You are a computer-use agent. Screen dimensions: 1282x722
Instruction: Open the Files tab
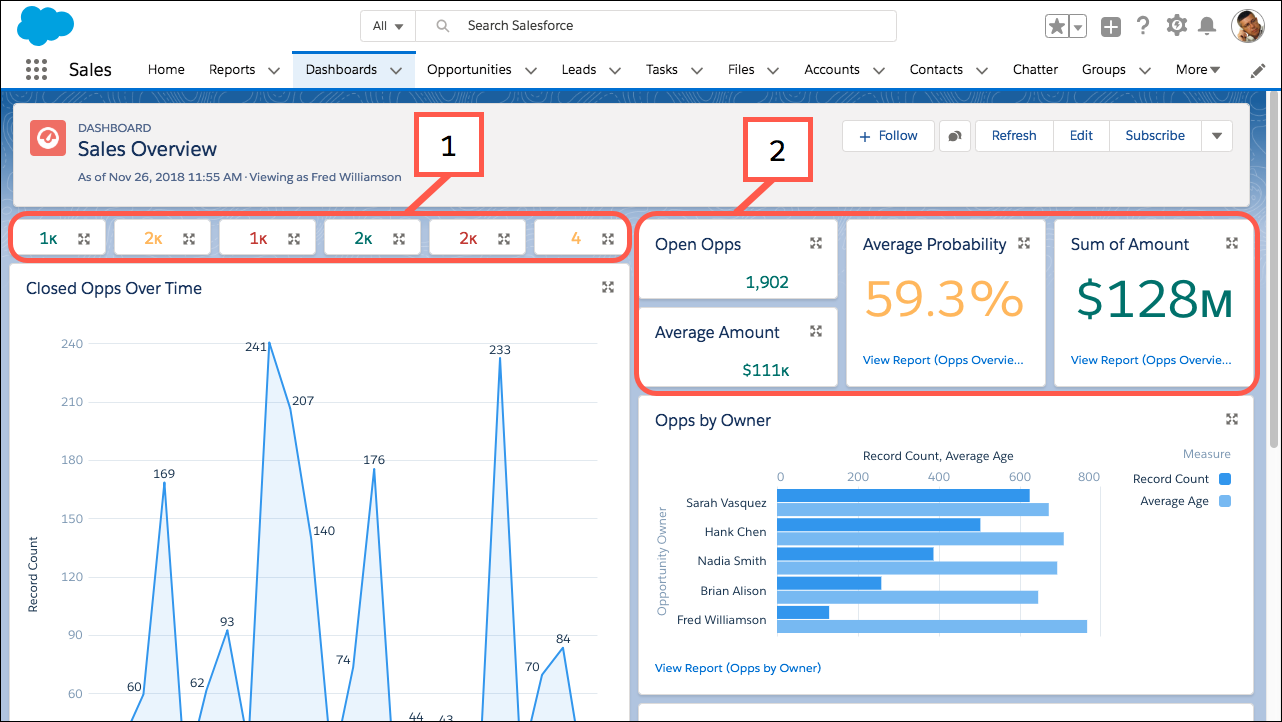[x=741, y=70]
